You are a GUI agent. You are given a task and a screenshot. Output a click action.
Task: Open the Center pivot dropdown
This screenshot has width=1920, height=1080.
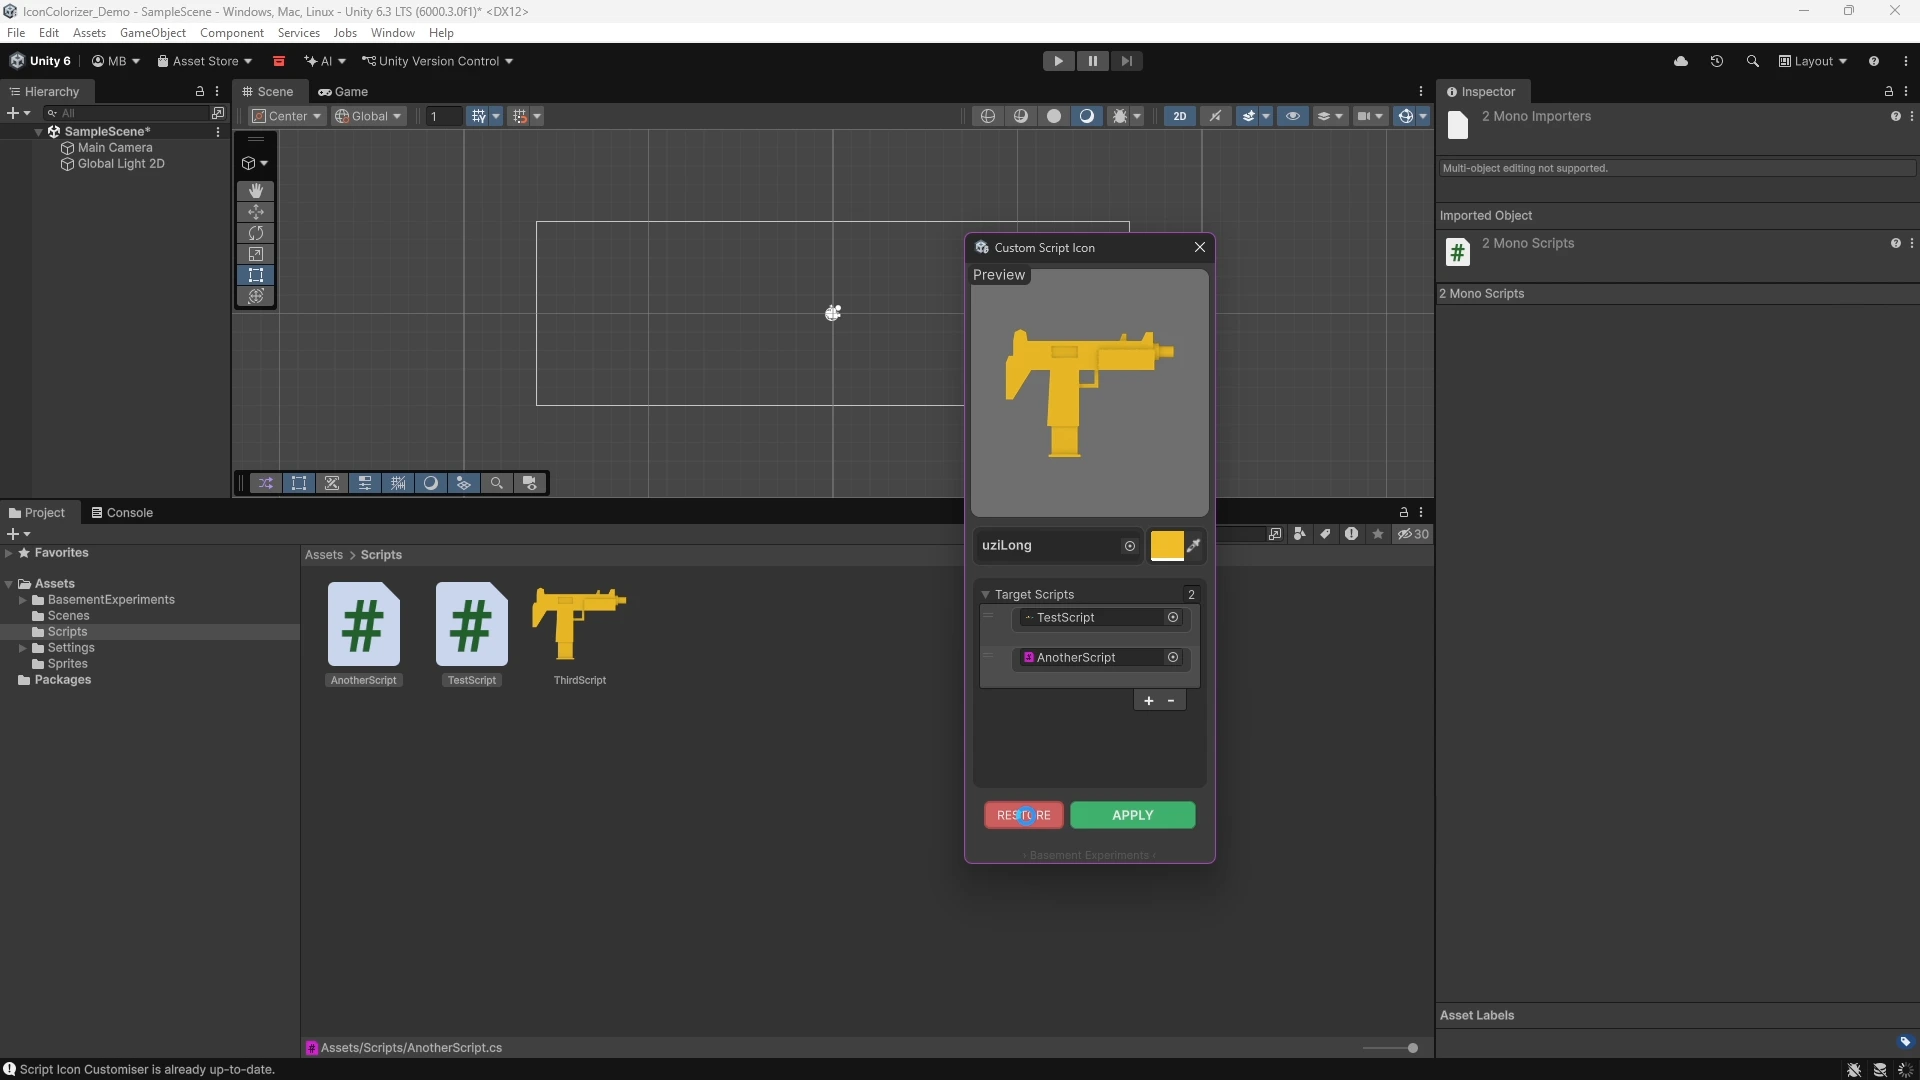pyautogui.click(x=285, y=116)
